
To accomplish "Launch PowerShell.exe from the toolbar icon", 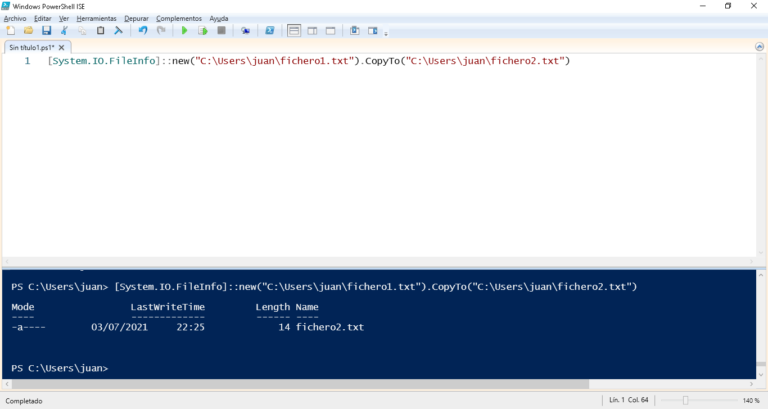I will pos(269,31).
